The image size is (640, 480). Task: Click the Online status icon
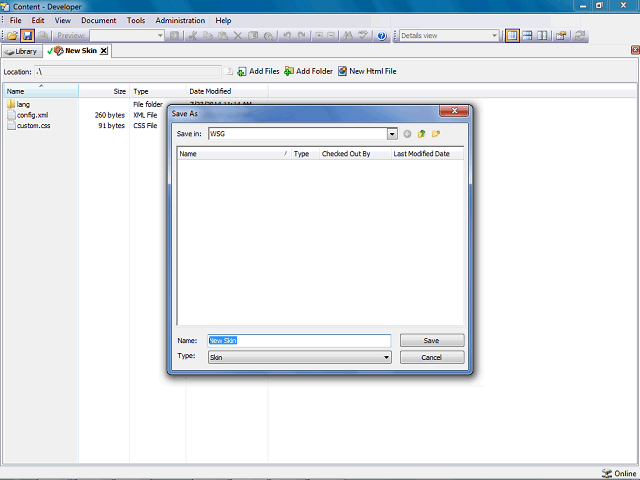(607, 473)
